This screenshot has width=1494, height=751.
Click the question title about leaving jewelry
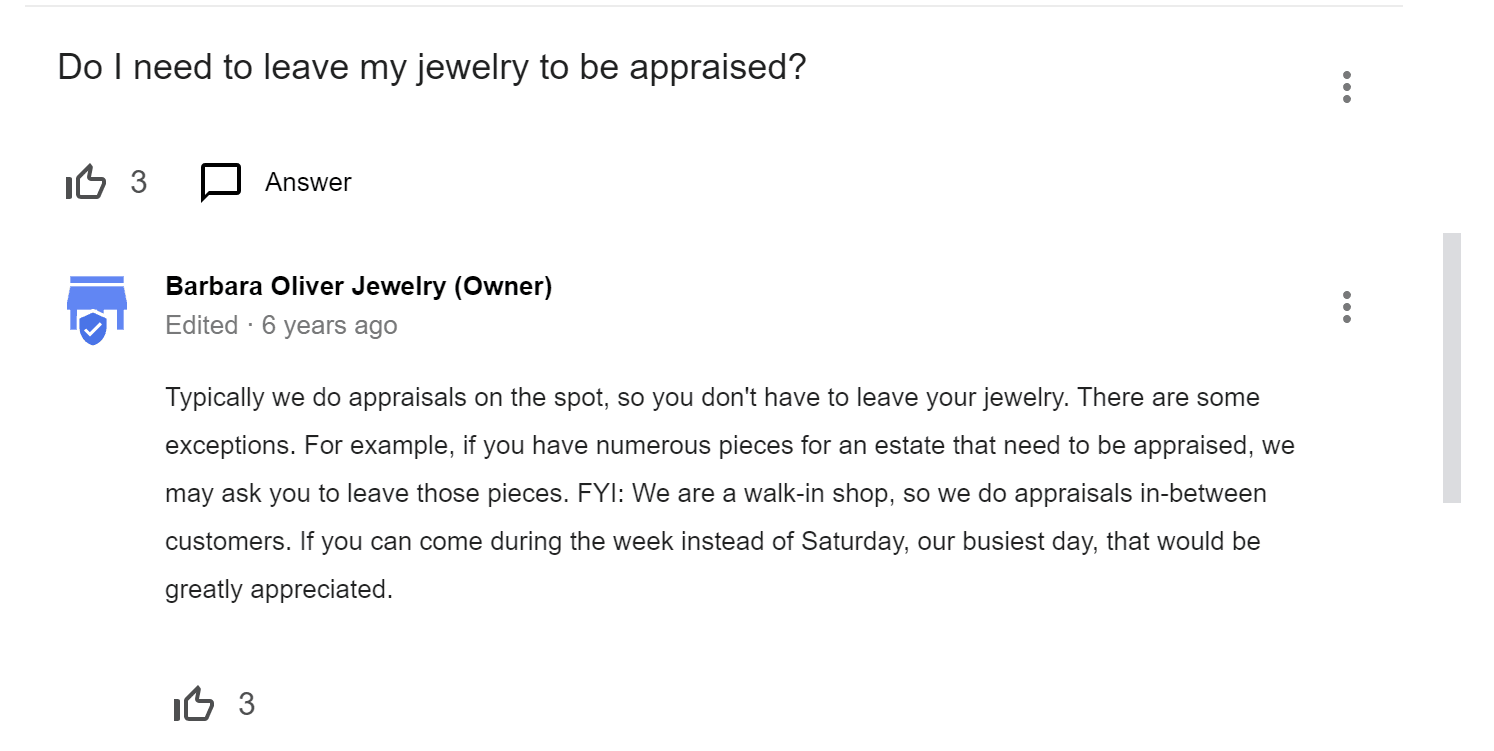(x=431, y=68)
